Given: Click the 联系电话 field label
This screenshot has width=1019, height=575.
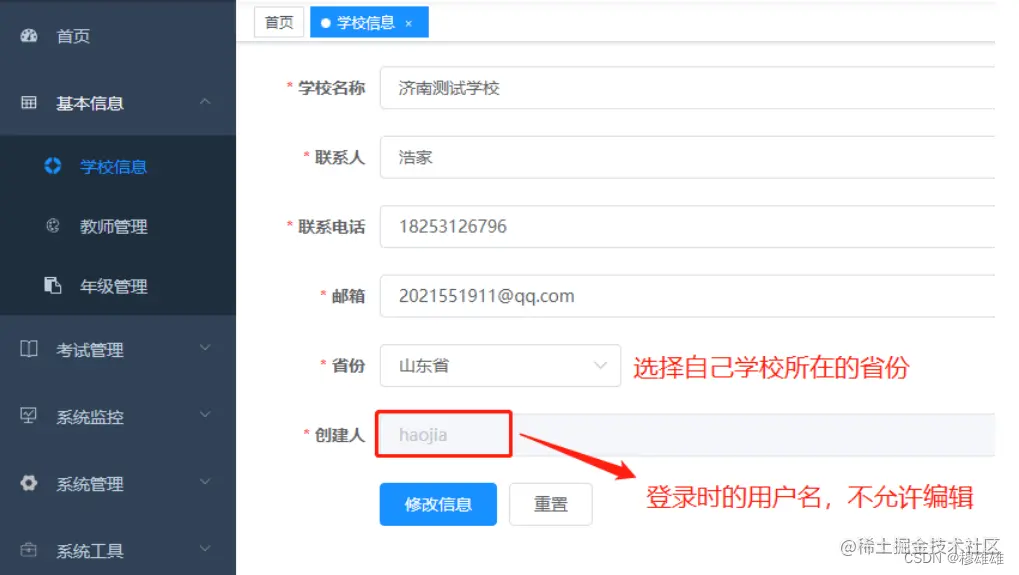Looking at the screenshot, I should click(331, 227).
